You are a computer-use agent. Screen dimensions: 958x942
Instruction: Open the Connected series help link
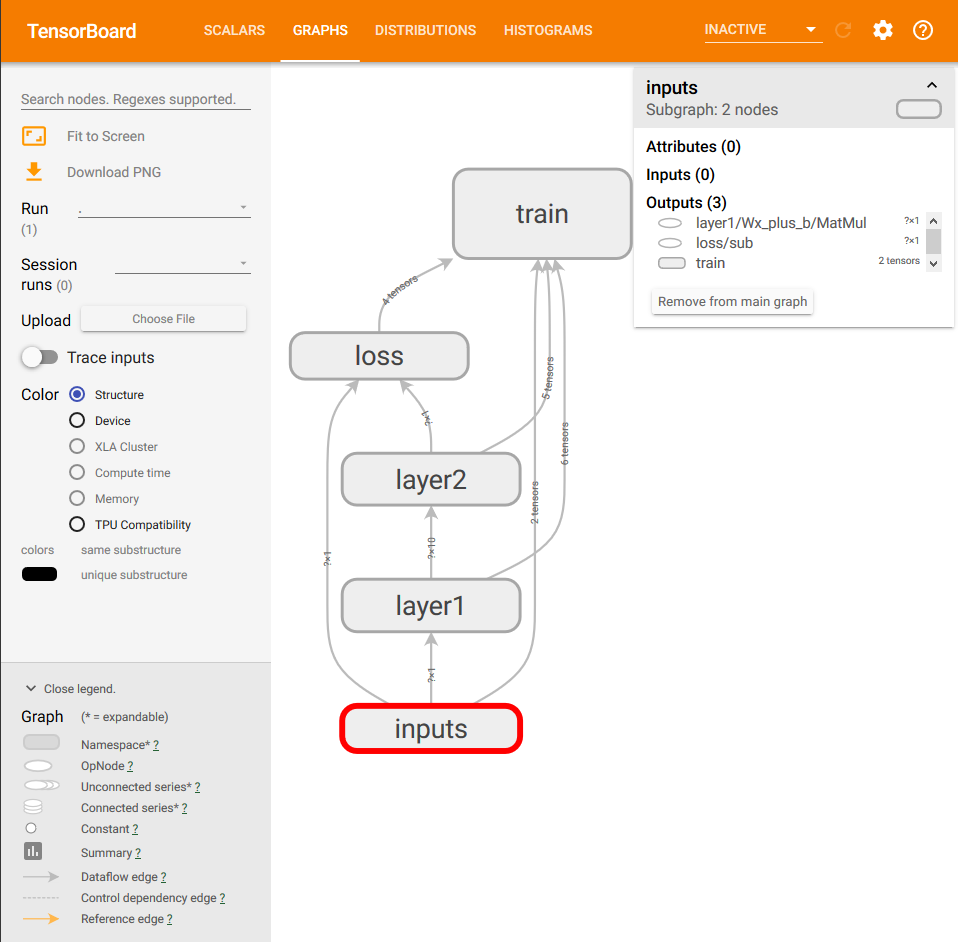185,808
